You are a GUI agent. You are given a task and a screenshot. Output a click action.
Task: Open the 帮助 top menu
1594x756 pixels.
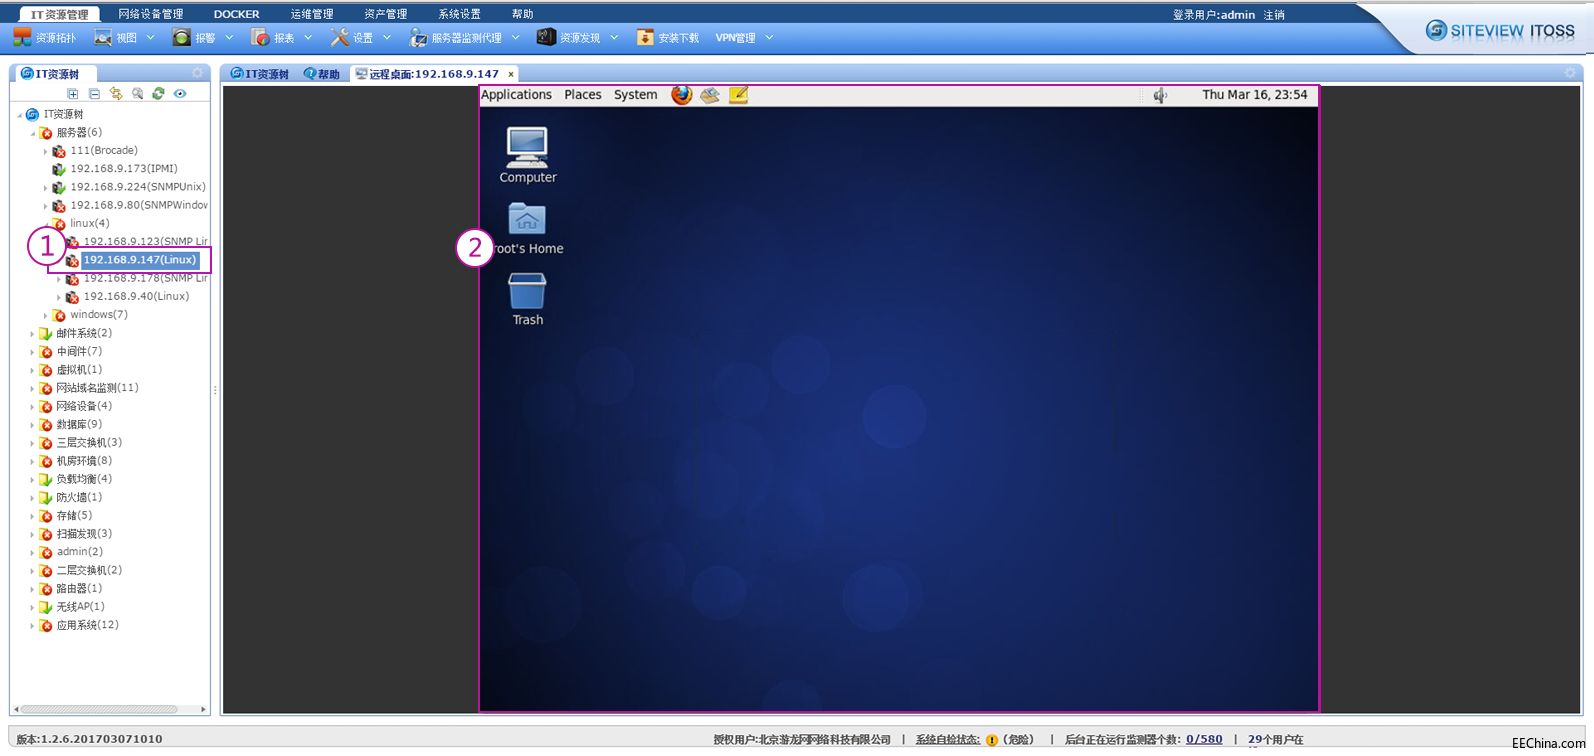[x=522, y=14]
